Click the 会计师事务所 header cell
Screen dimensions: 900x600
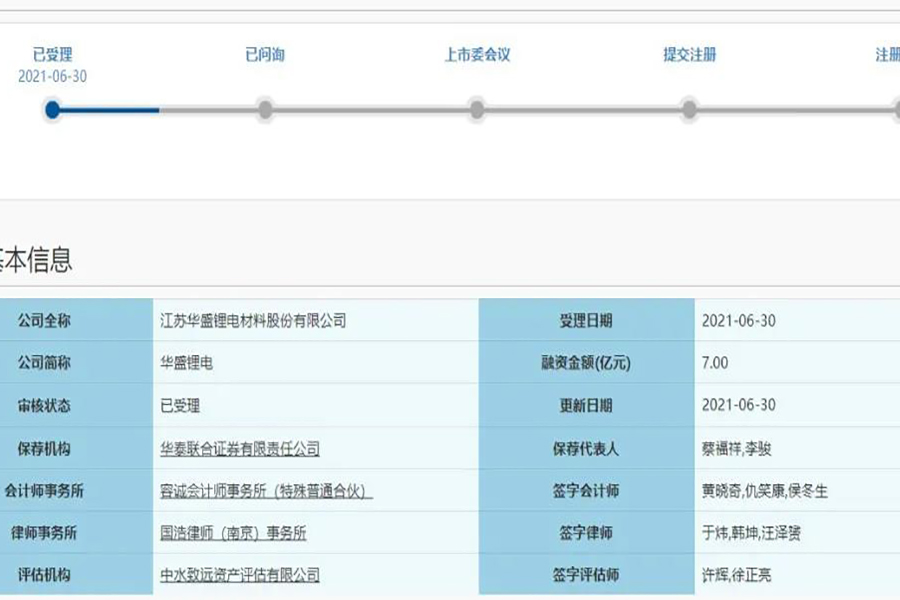point(76,490)
